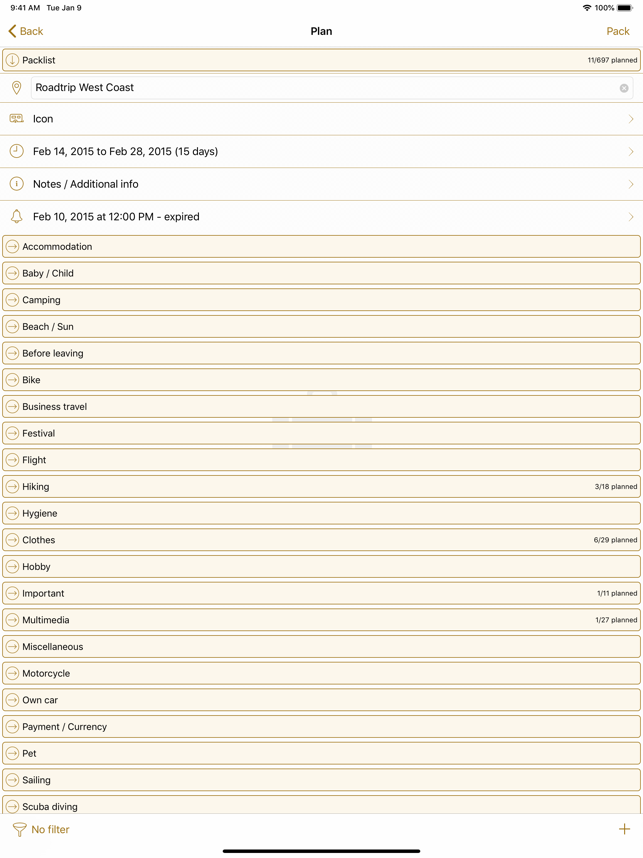643x858 pixels.
Task: Open the Icon selection row chevron
Action: point(630,119)
